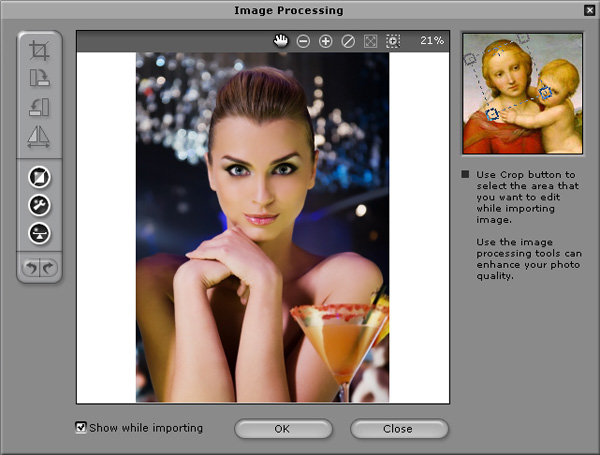Image resolution: width=600 pixels, height=455 pixels.
Task: Zoom in with the plus magnifier button
Action: (326, 41)
